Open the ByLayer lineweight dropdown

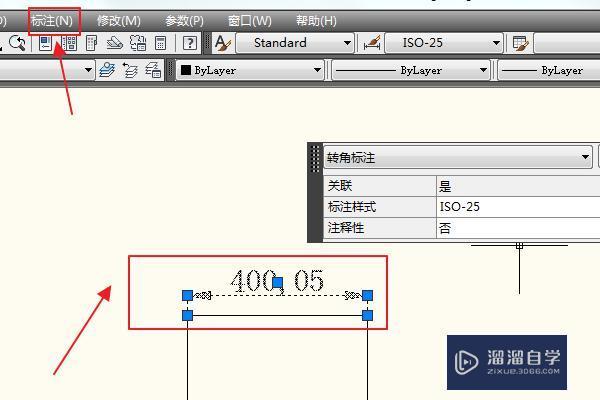[549, 70]
